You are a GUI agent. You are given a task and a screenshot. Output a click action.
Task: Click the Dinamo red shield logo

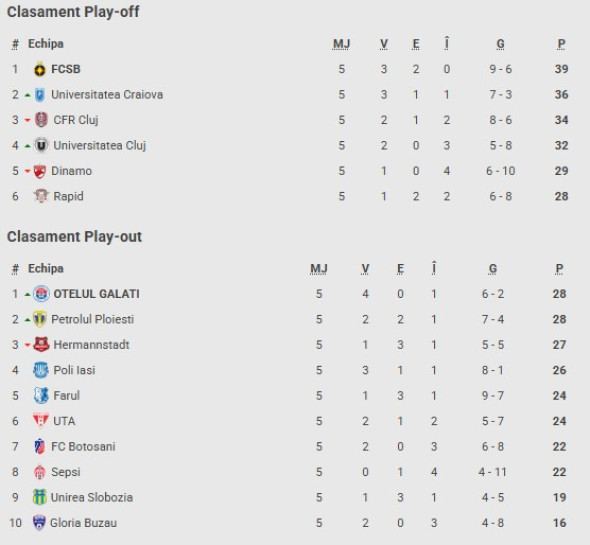pyautogui.click(x=40, y=171)
